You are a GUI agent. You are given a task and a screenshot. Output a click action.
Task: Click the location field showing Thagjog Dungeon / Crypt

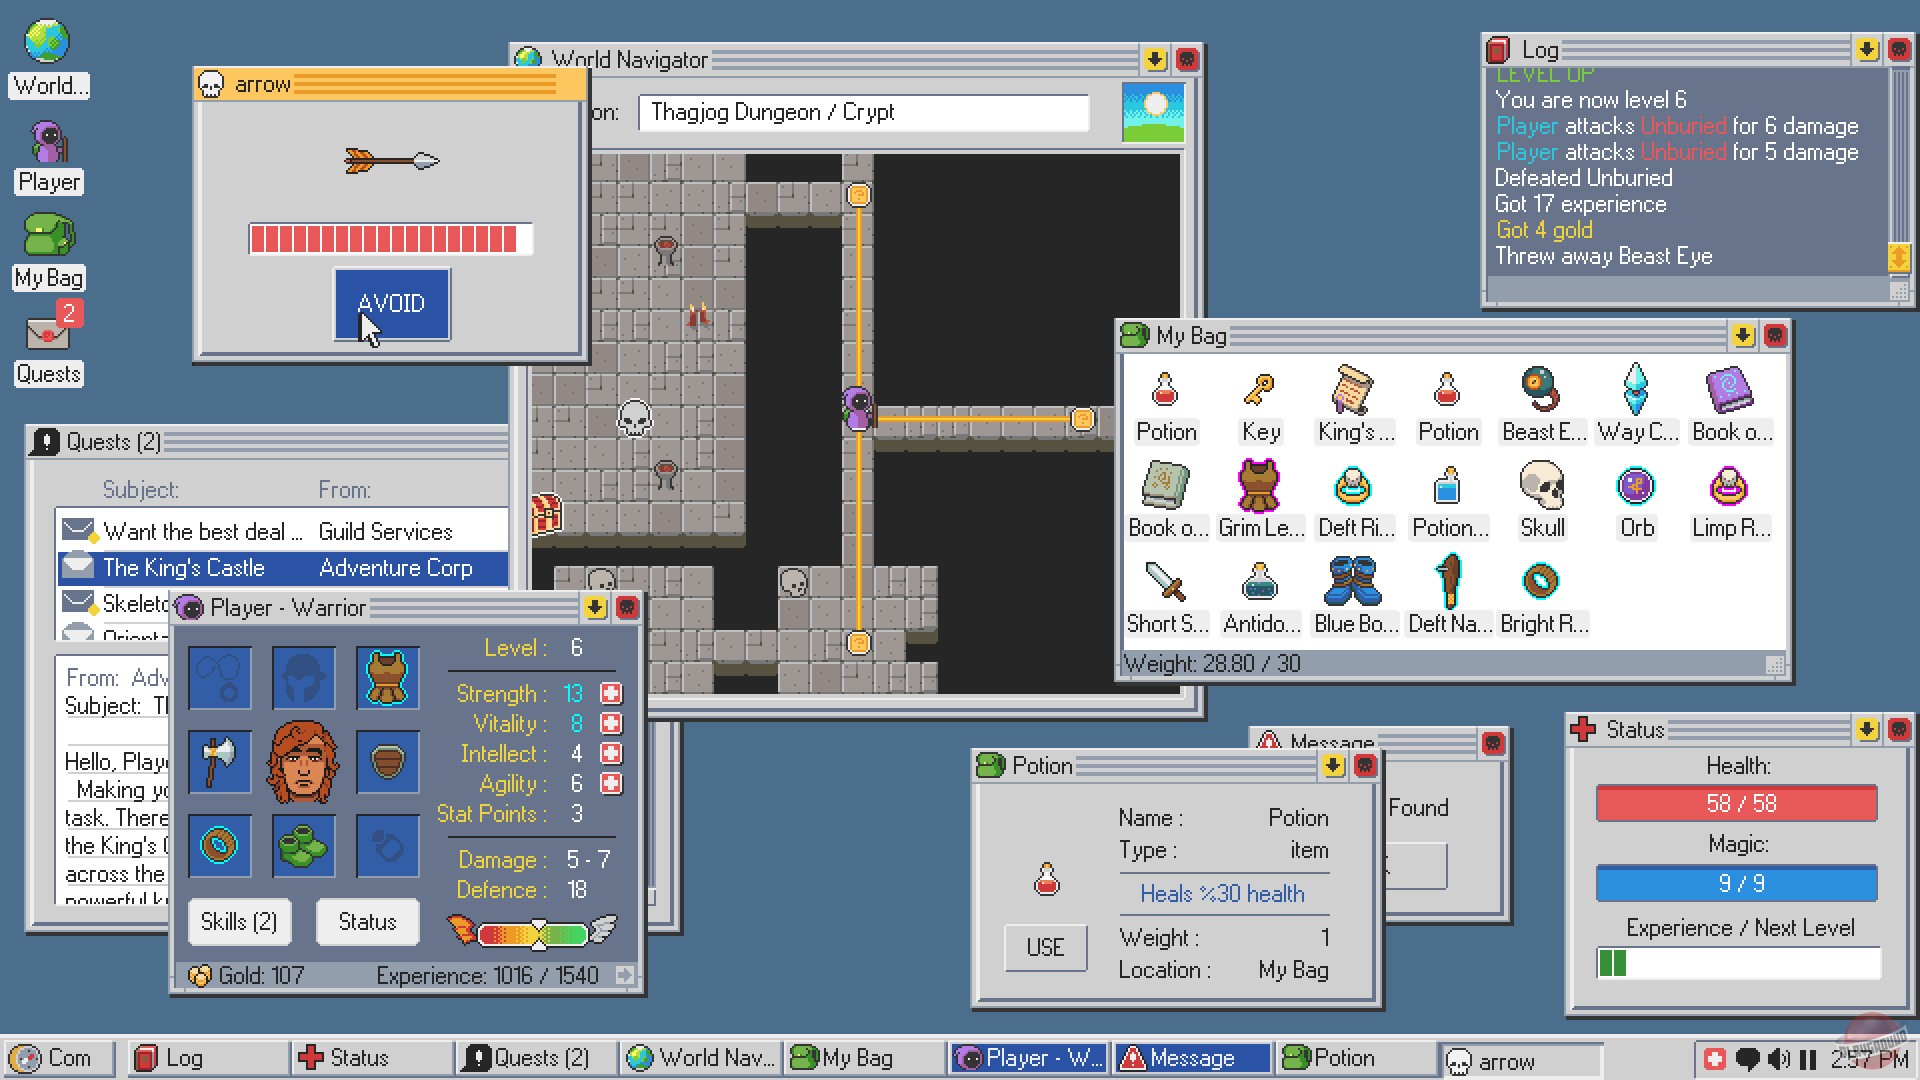pos(862,112)
